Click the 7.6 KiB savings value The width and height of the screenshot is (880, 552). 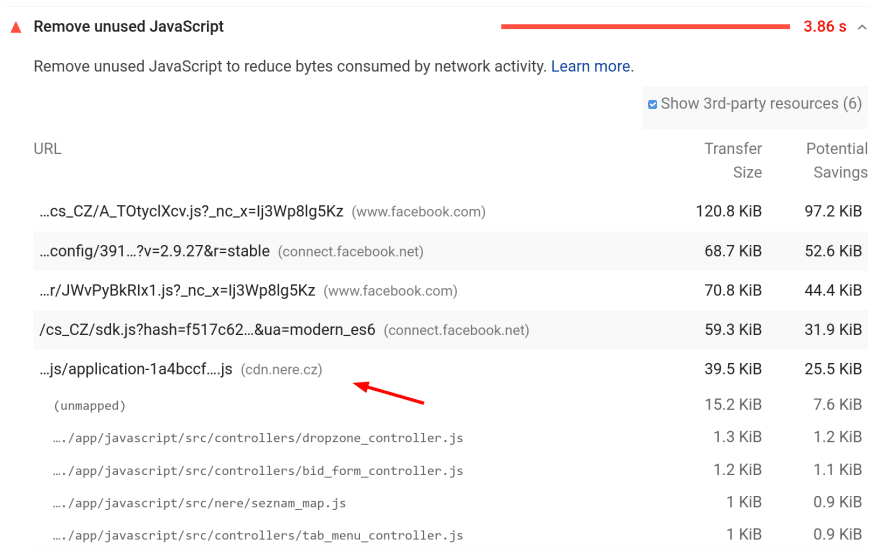coord(837,404)
